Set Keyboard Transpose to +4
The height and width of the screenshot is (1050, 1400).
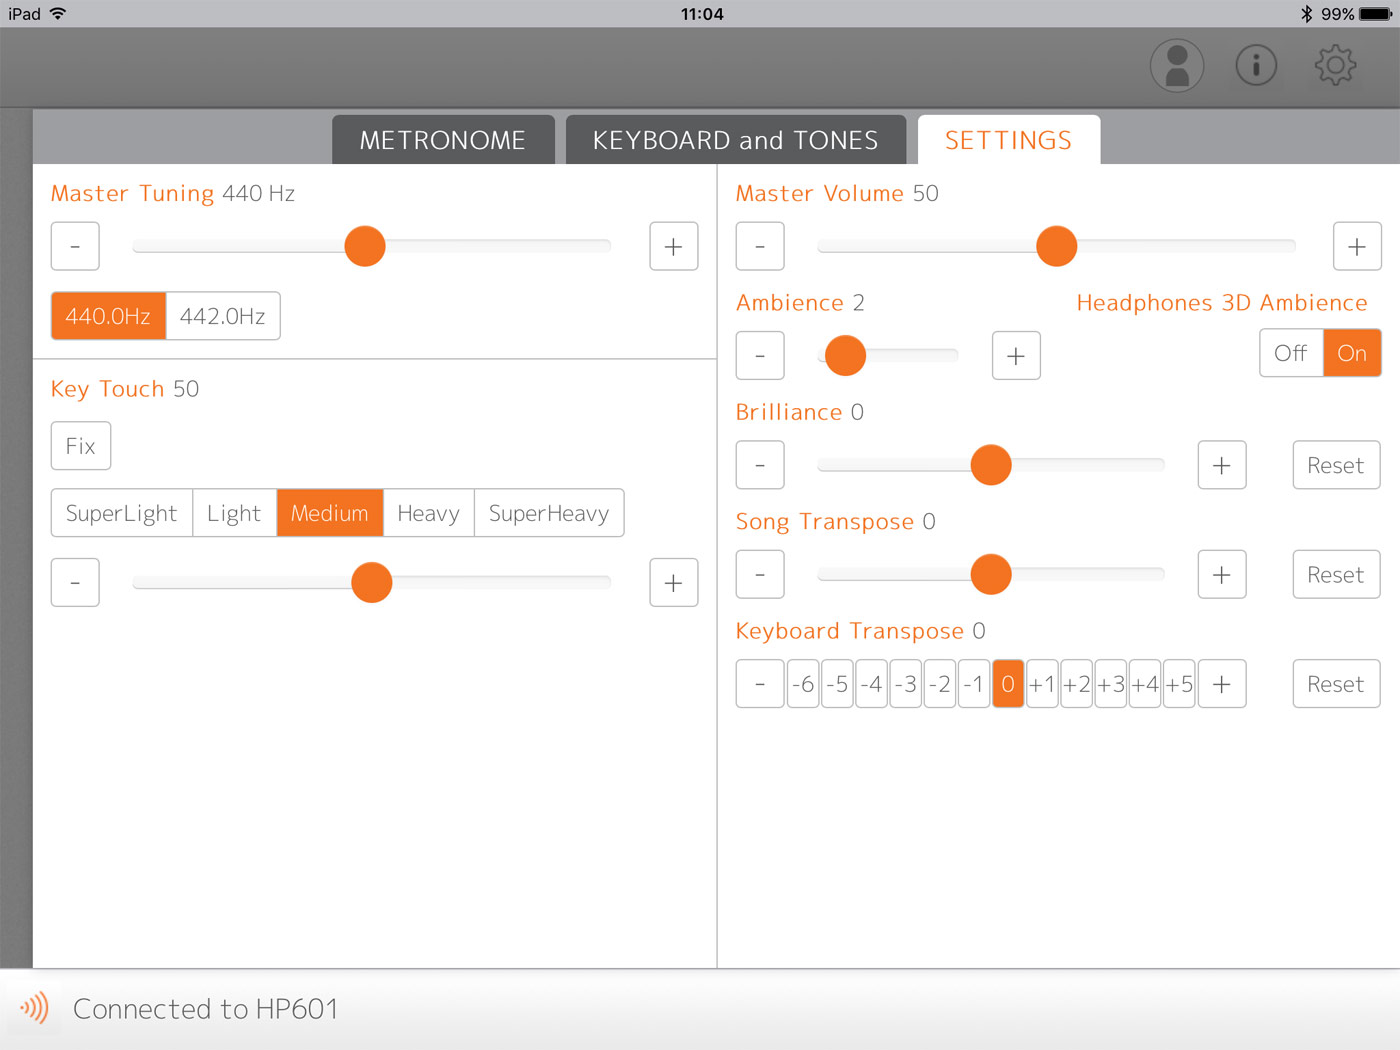pos(1145,684)
